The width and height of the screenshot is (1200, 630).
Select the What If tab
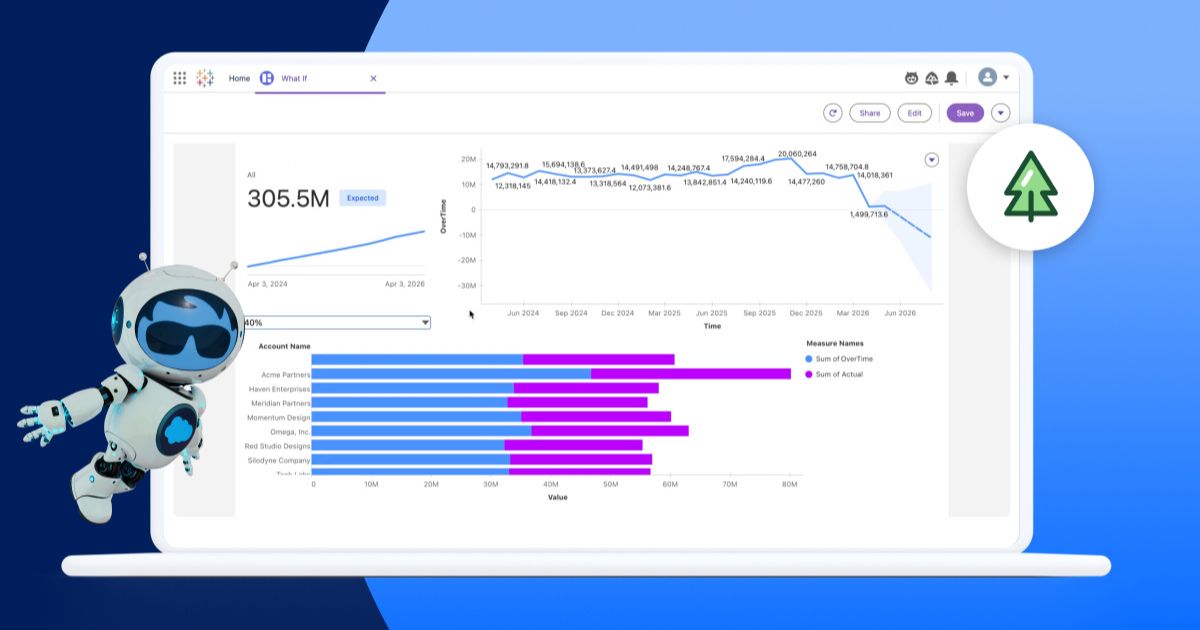[x=294, y=78]
